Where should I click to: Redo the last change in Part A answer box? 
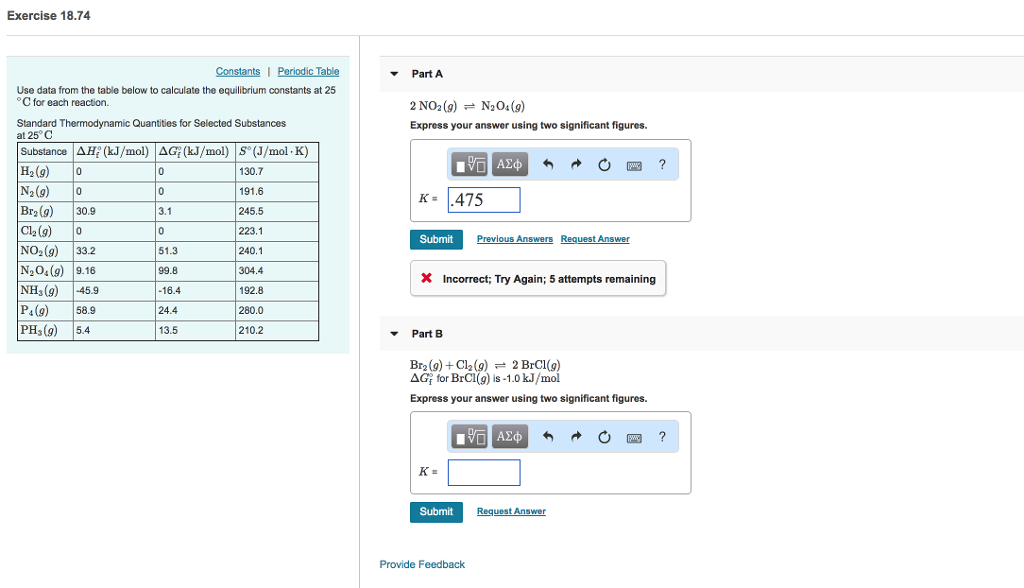pyautogui.click(x=575, y=164)
